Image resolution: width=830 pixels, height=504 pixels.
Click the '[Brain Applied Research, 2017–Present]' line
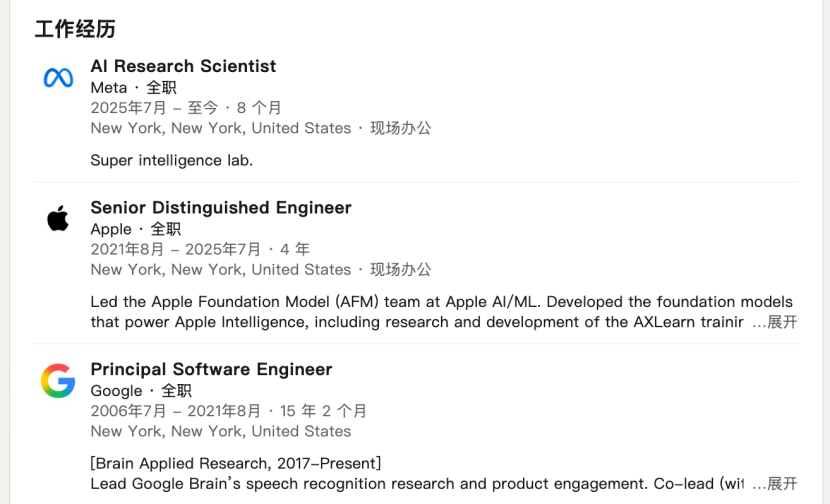[x=235, y=463]
